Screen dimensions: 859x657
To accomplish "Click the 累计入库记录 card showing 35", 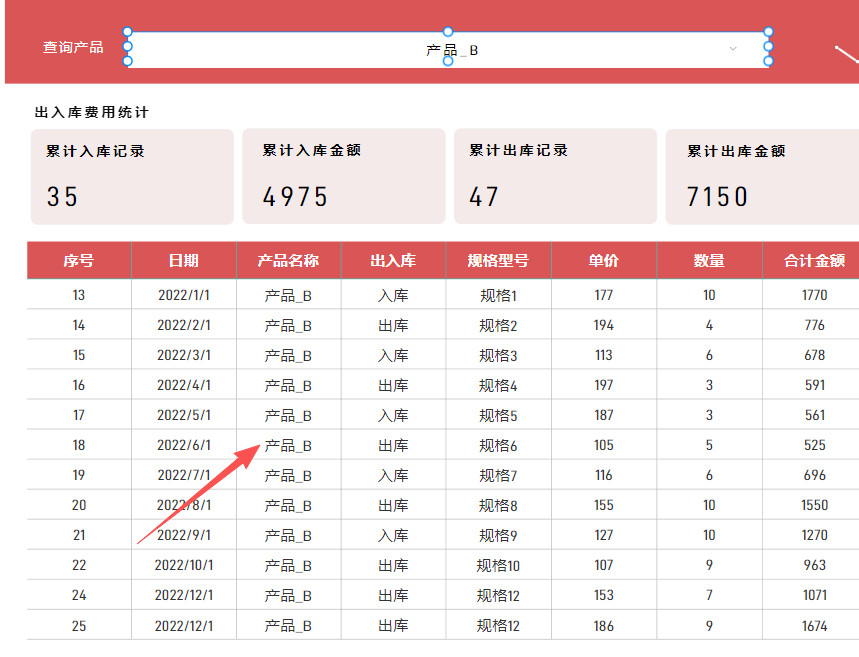I will coord(132,176).
